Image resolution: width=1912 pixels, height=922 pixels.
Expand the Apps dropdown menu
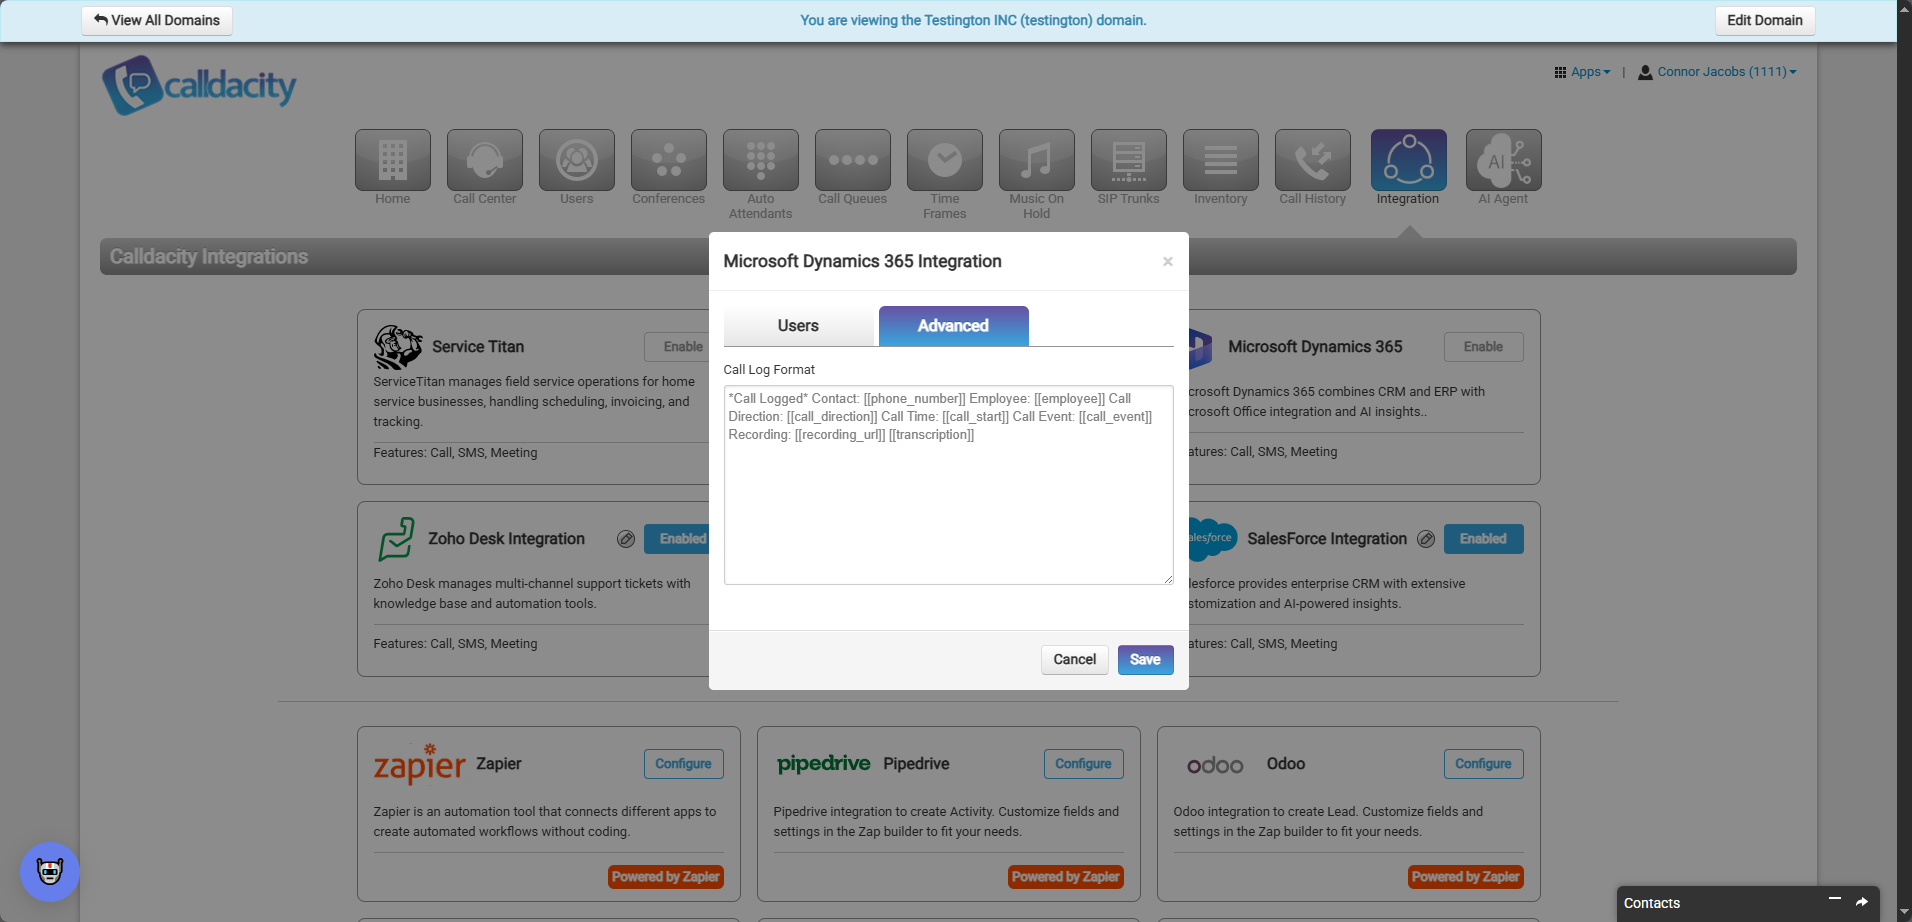[1582, 72]
